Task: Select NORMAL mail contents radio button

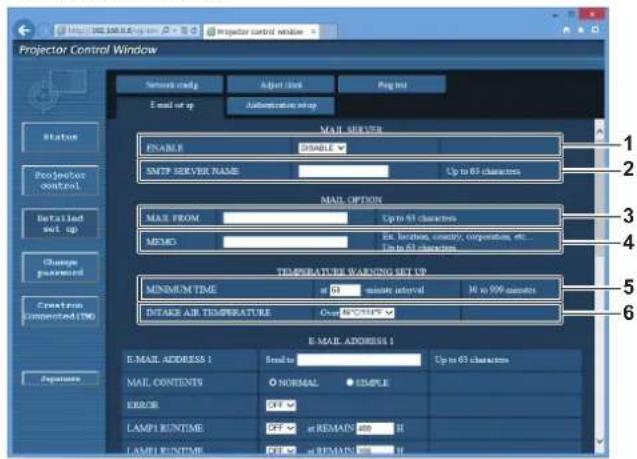Action: [x=273, y=382]
